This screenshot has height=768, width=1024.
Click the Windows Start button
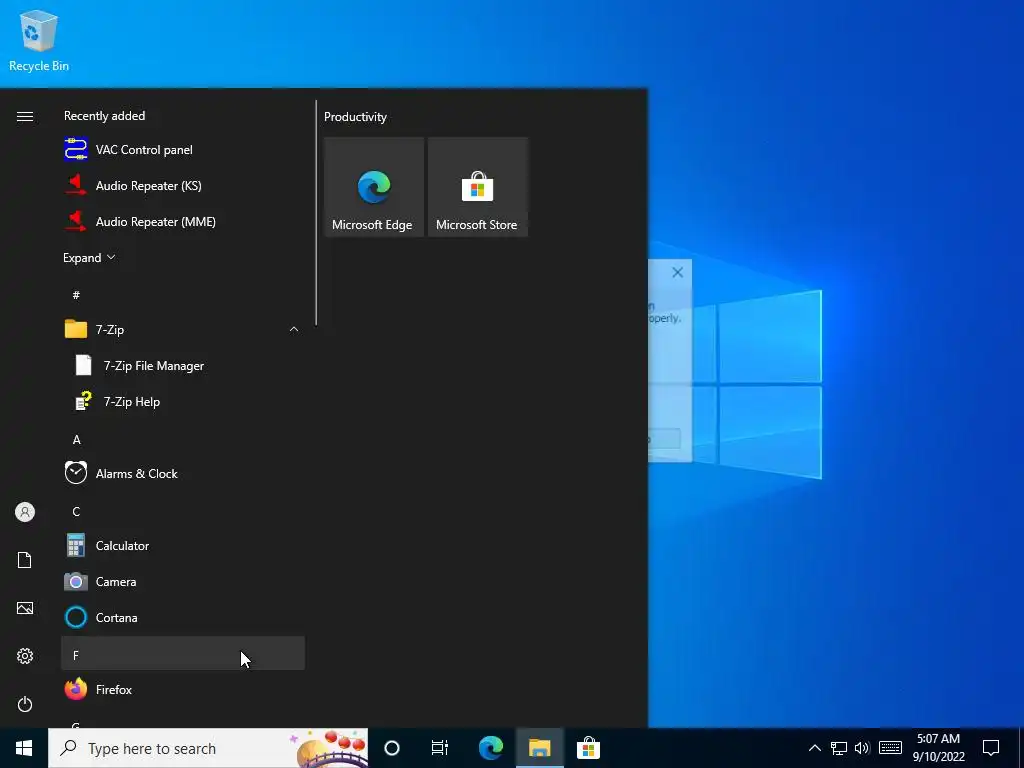24,748
